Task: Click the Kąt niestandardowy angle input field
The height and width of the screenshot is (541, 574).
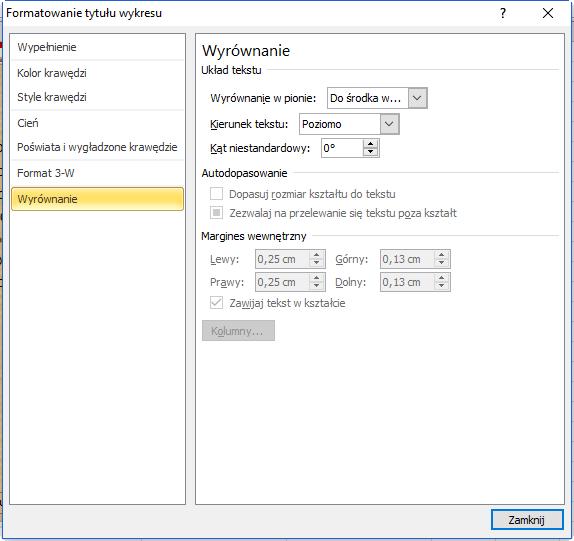Action: [342, 148]
